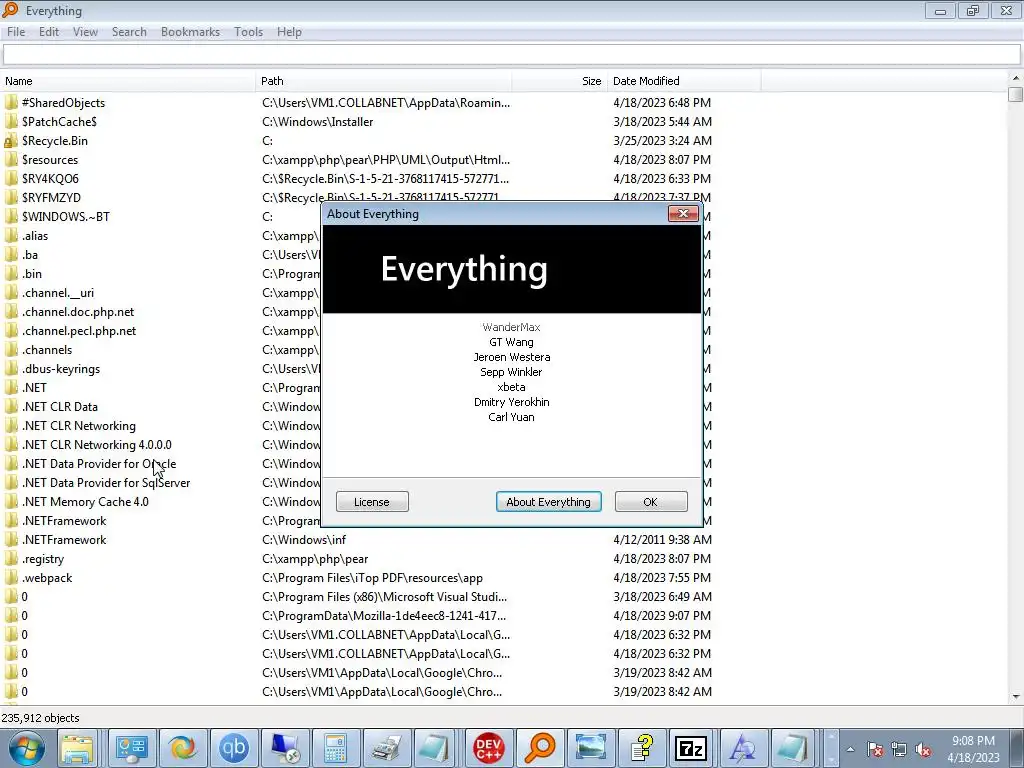Open the Control Panel taskbar icon

tap(131, 748)
